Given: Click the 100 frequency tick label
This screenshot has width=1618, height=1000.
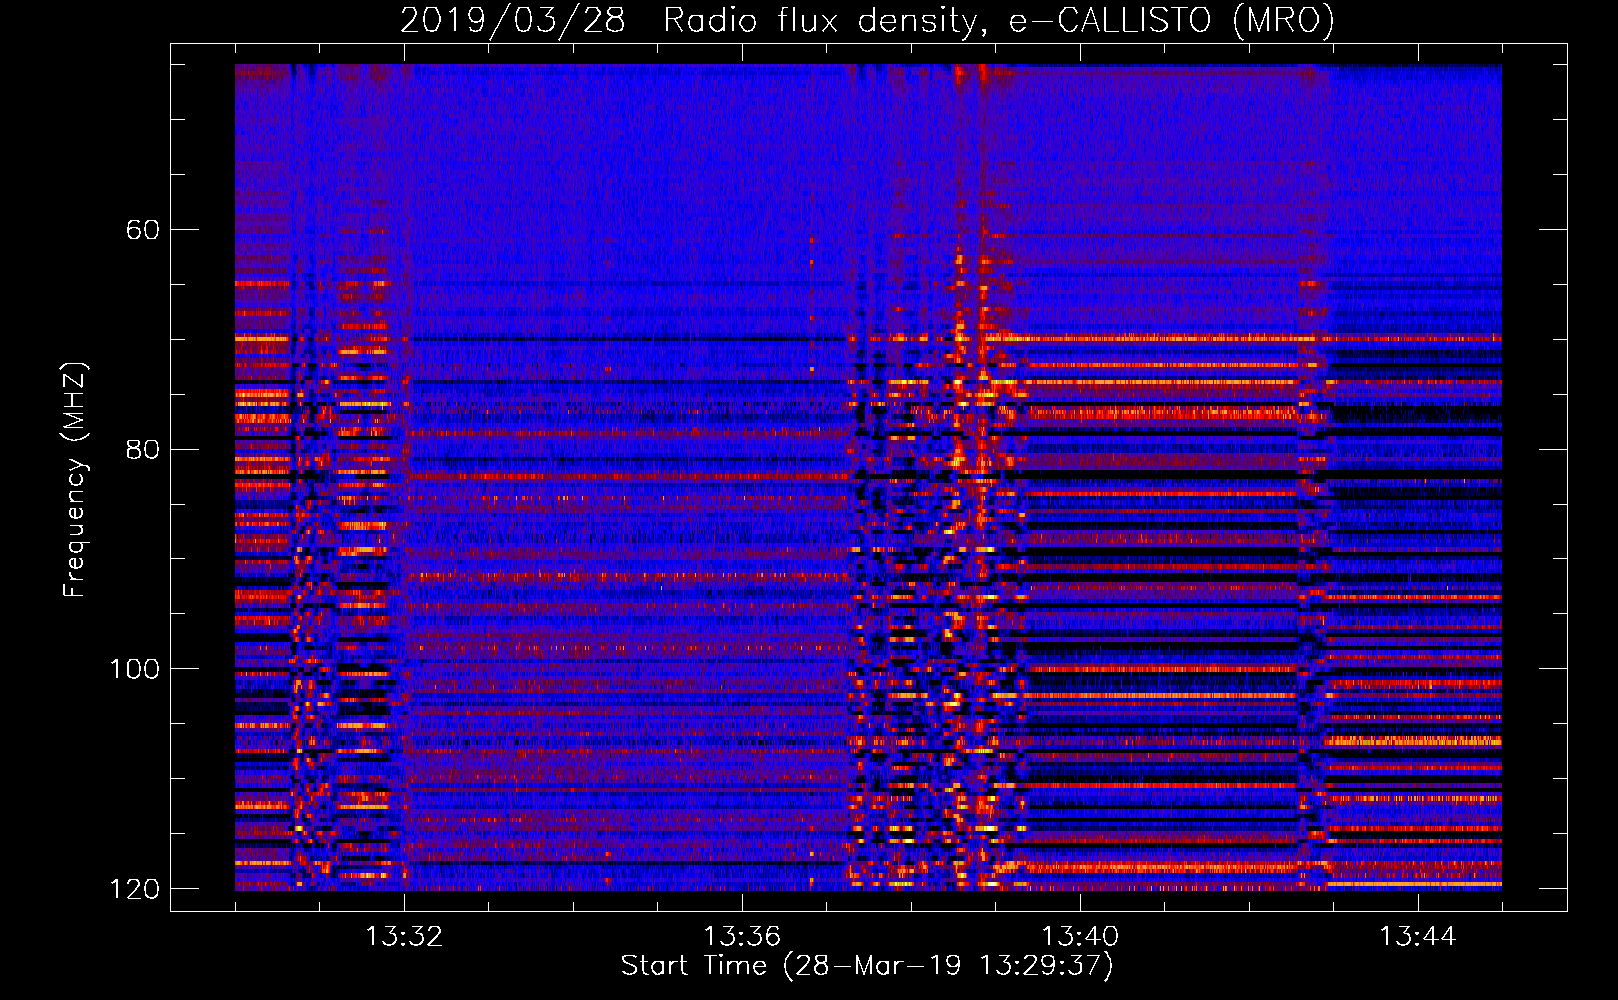Looking at the screenshot, I should [x=135, y=669].
